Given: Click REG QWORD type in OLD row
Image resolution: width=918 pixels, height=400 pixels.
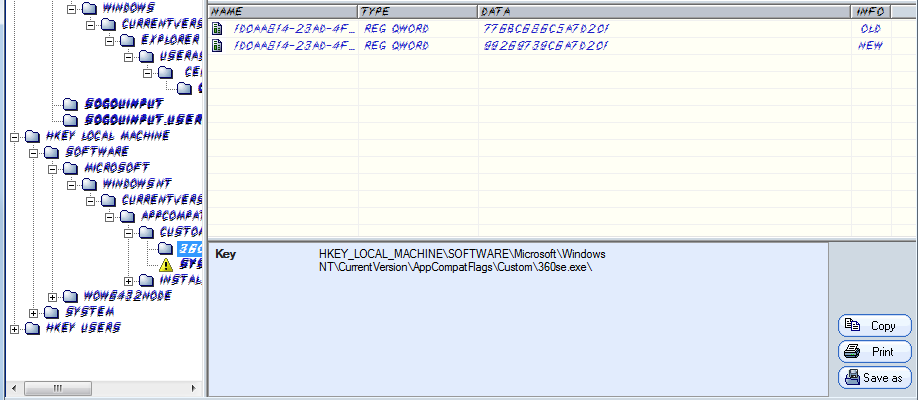Looking at the screenshot, I should pyautogui.click(x=396, y=28).
